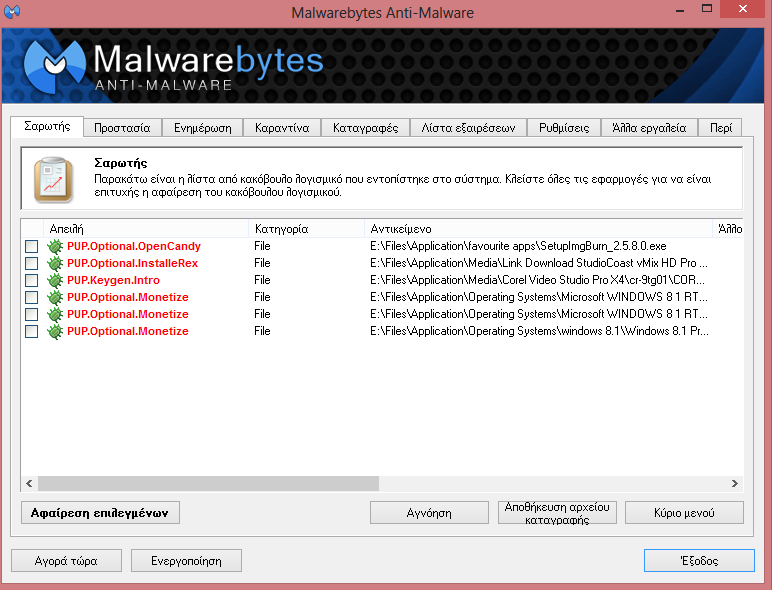Screen dimensions: 772x590
Task: Open the Καταγραφές tab
Action: click(365, 128)
